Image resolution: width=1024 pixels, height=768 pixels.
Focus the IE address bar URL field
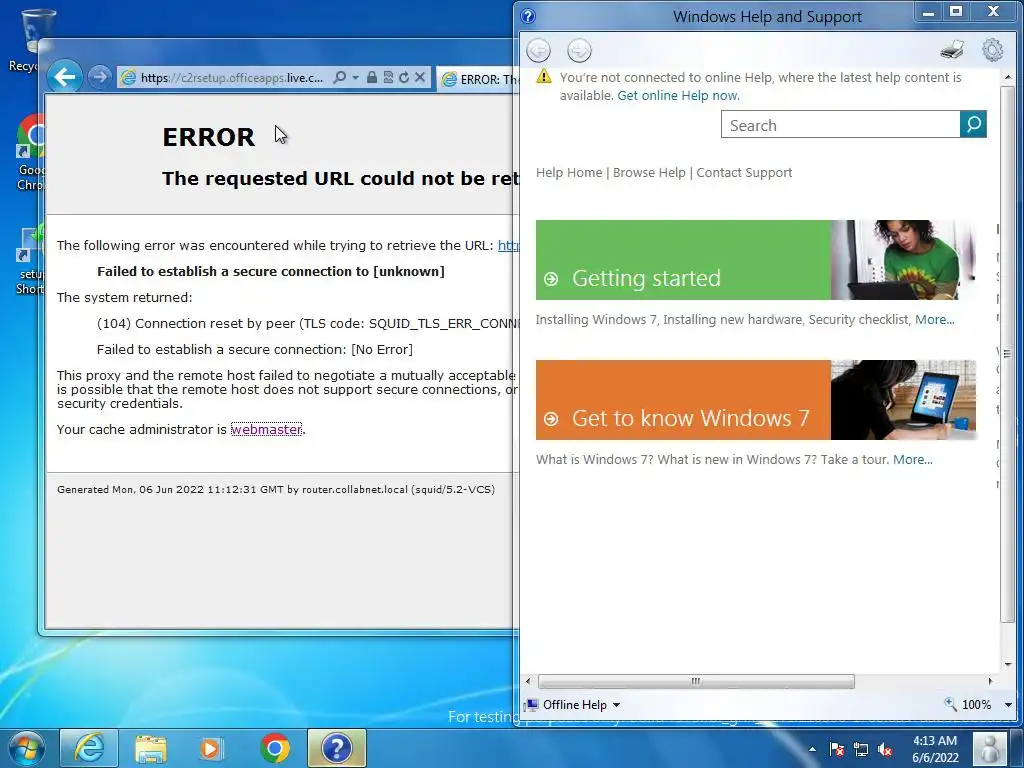pyautogui.click(x=232, y=77)
